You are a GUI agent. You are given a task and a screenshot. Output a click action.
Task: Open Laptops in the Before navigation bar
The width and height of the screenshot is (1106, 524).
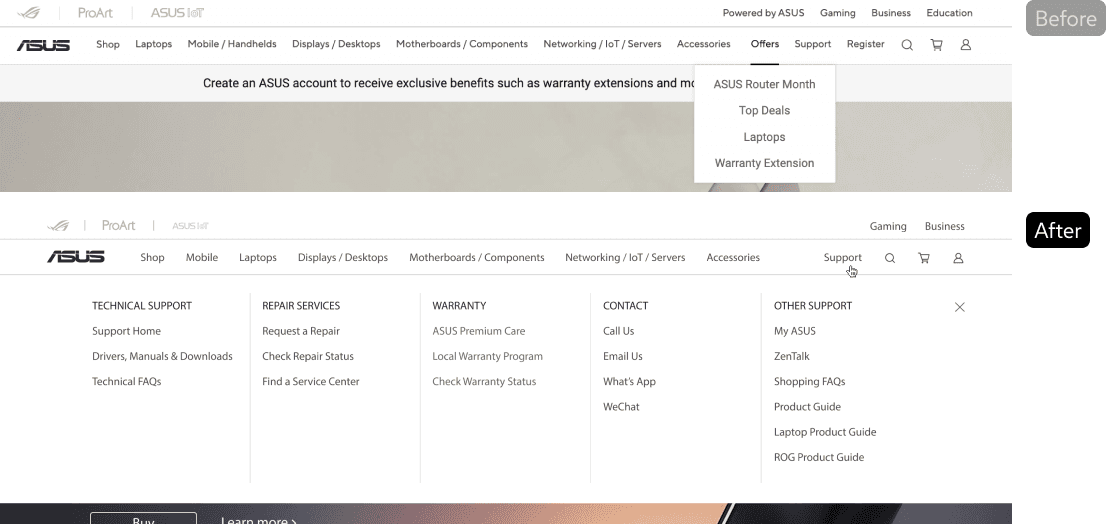(154, 44)
